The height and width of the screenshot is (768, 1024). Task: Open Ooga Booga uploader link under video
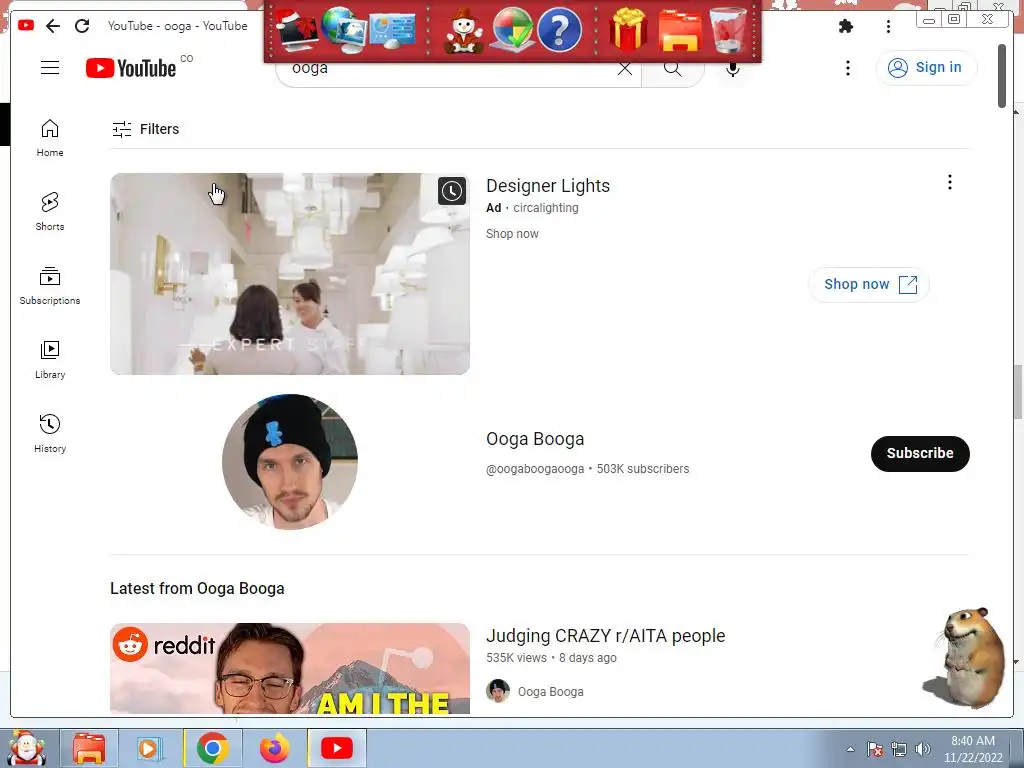(551, 692)
